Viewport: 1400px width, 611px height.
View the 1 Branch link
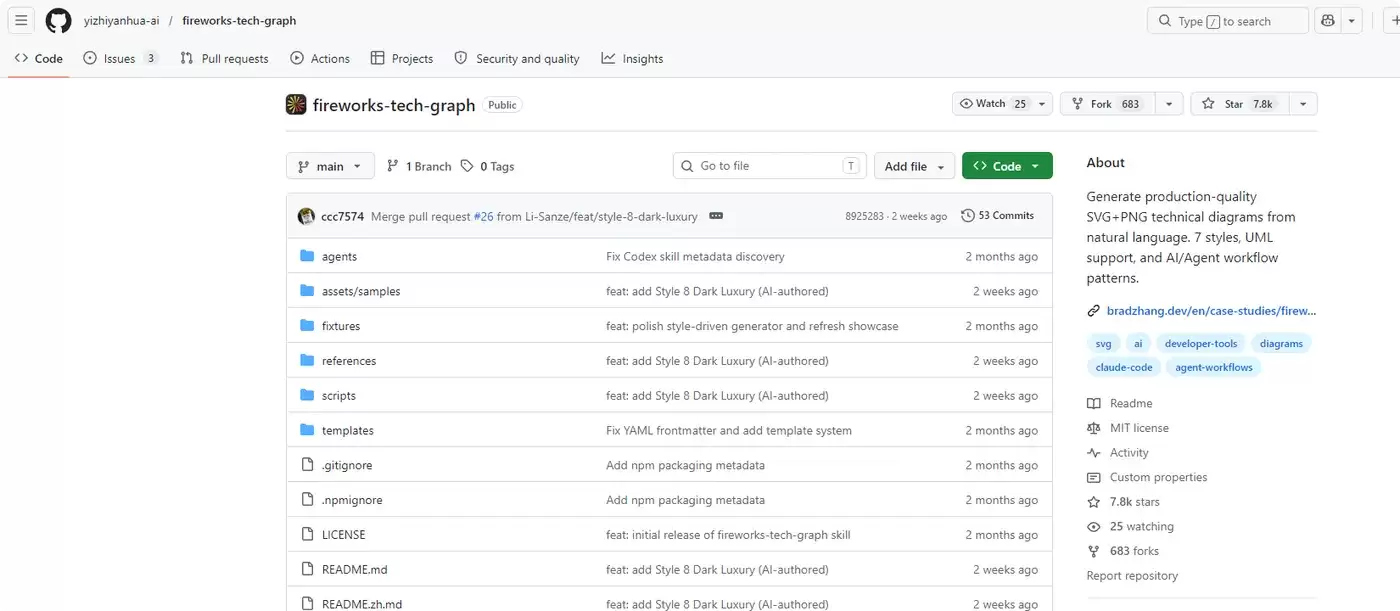(419, 166)
